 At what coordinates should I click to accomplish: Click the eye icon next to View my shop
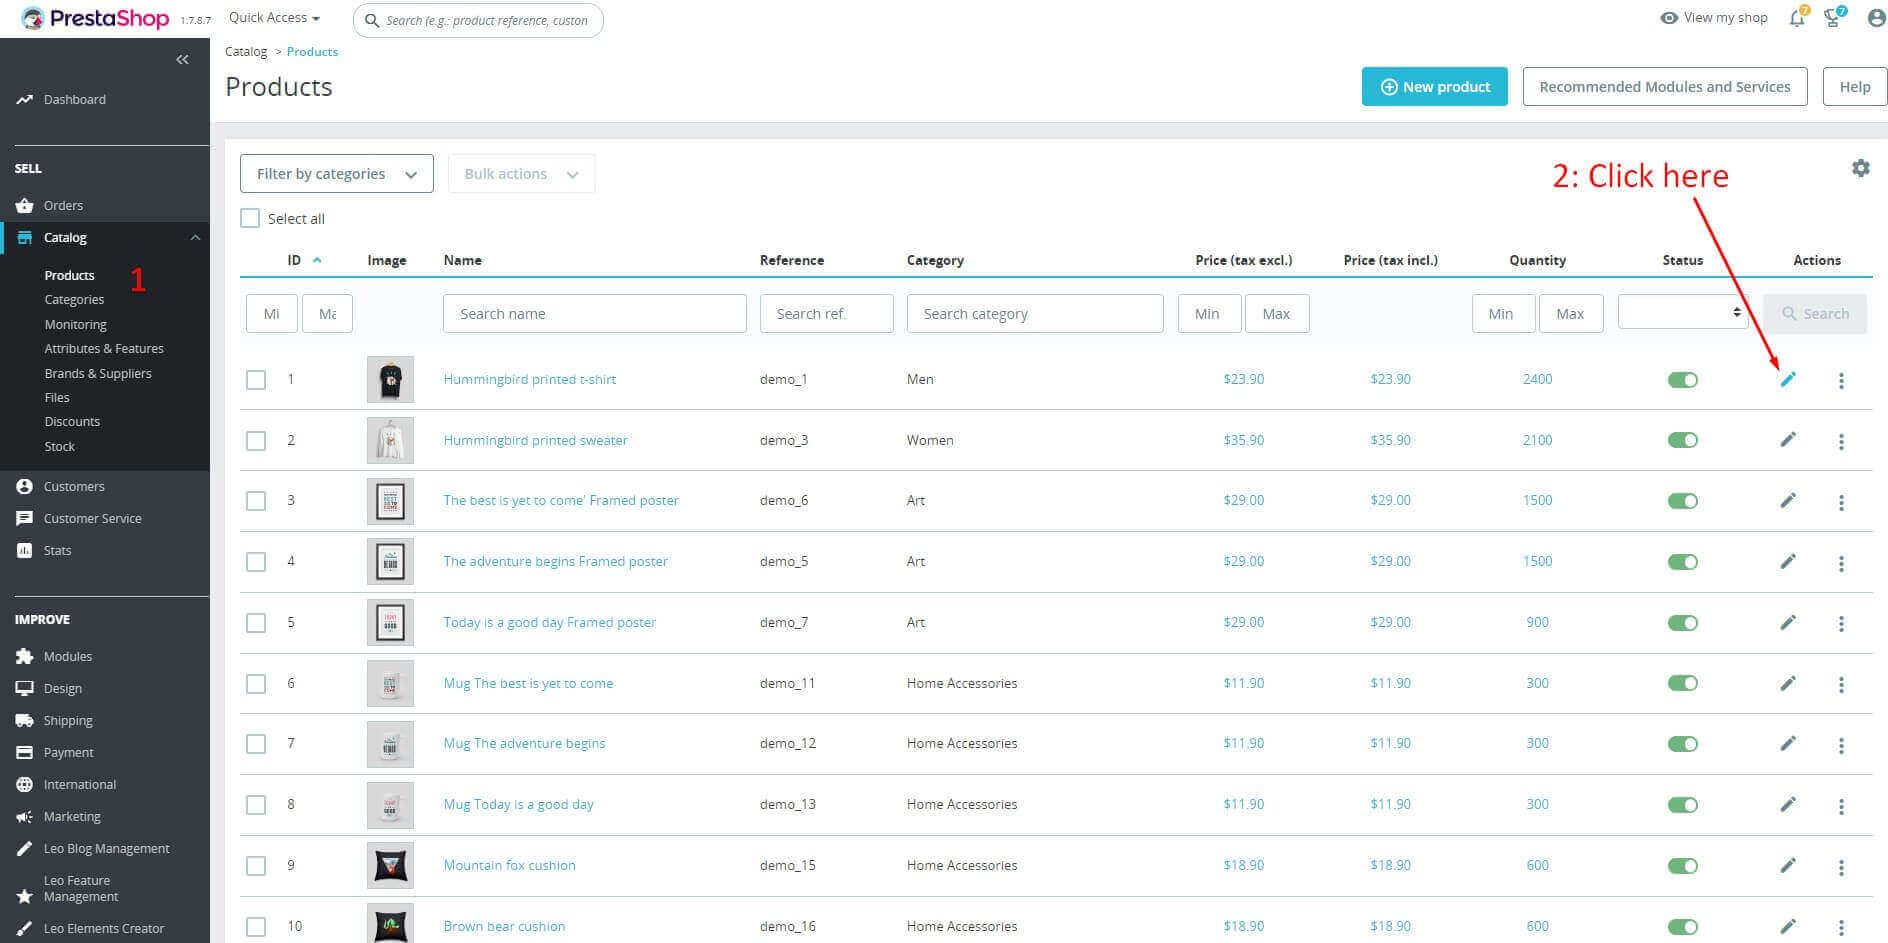pyautogui.click(x=1668, y=17)
